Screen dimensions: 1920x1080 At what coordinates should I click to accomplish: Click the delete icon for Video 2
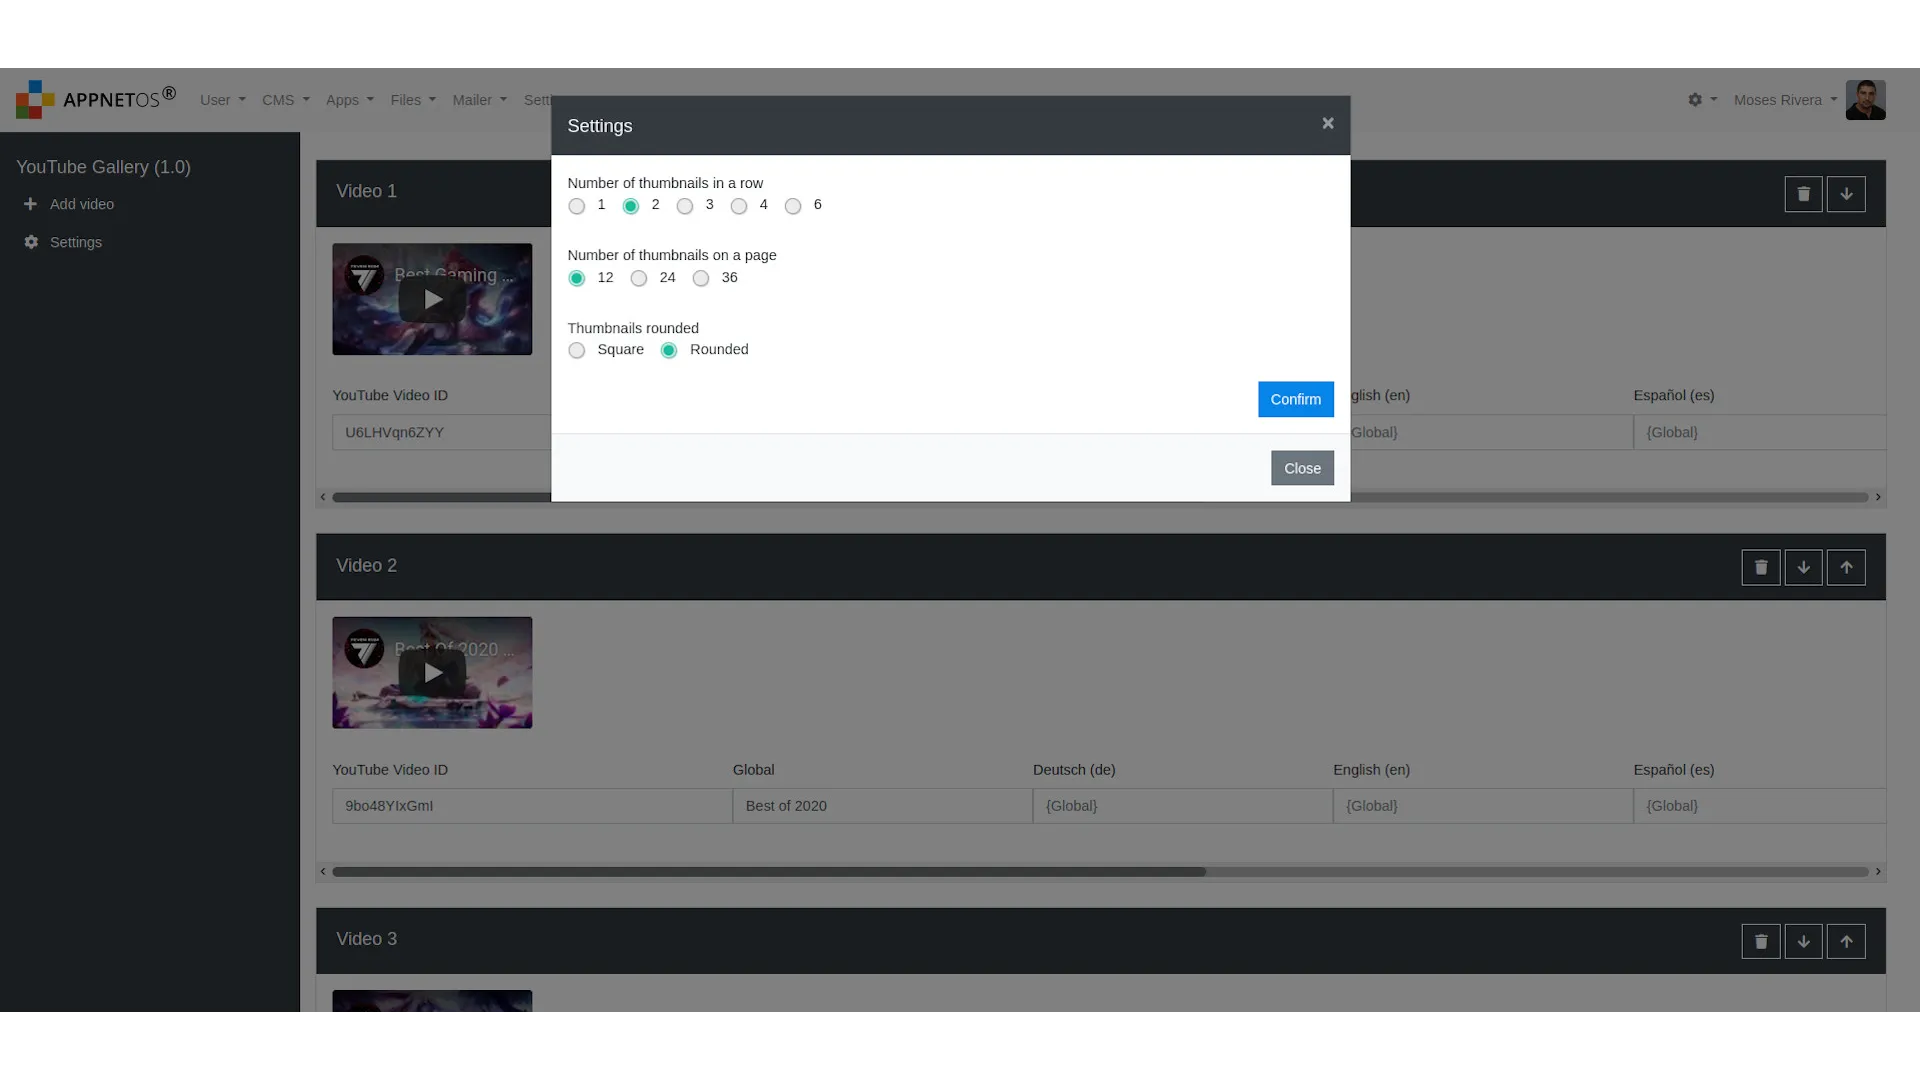tap(1760, 567)
